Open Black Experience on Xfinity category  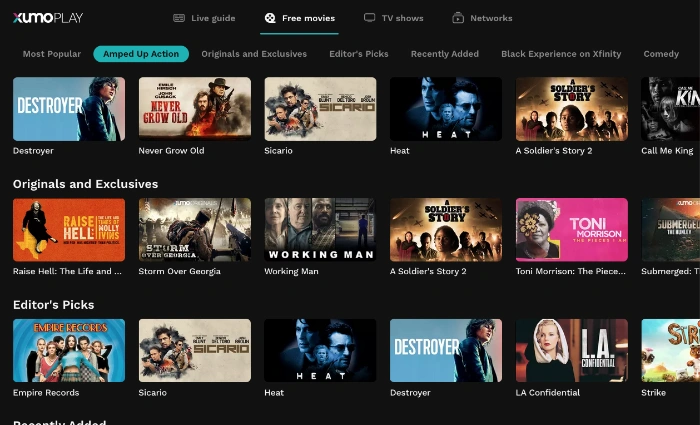(x=560, y=54)
